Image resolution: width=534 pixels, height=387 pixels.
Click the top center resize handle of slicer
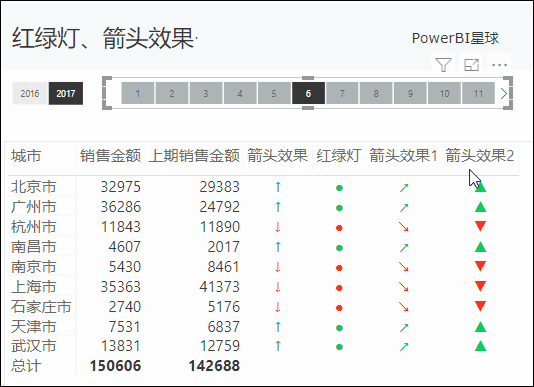point(308,78)
